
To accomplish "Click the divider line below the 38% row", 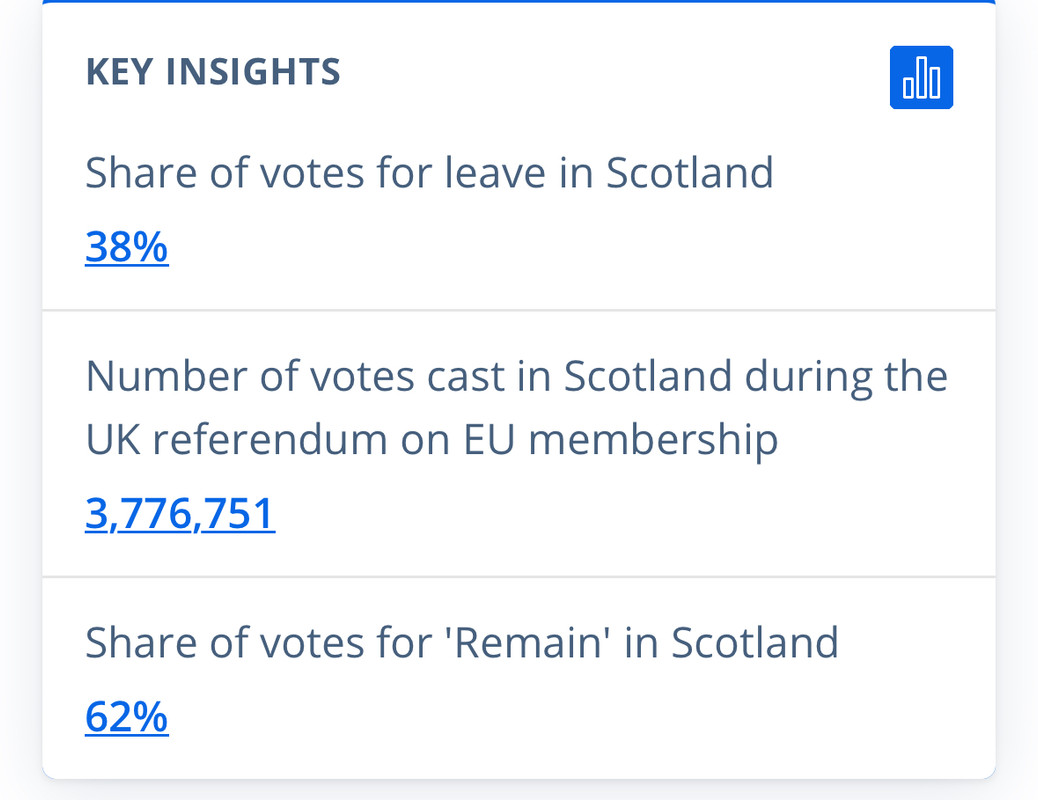I will 519,310.
